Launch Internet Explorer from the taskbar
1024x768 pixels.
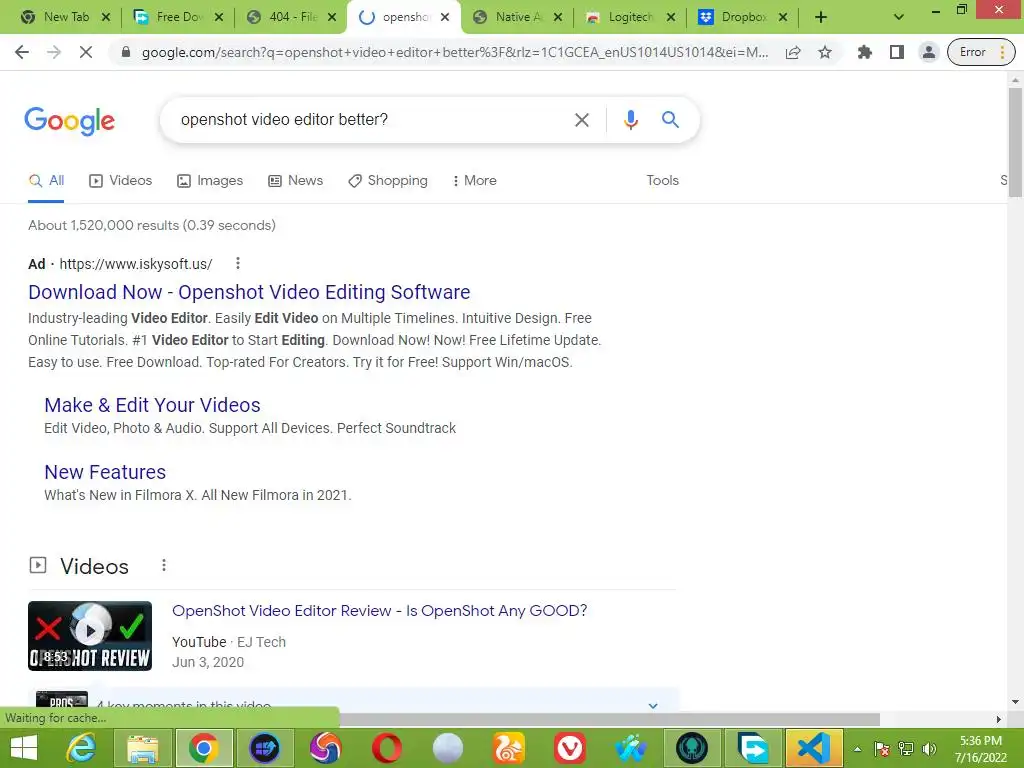coord(82,748)
